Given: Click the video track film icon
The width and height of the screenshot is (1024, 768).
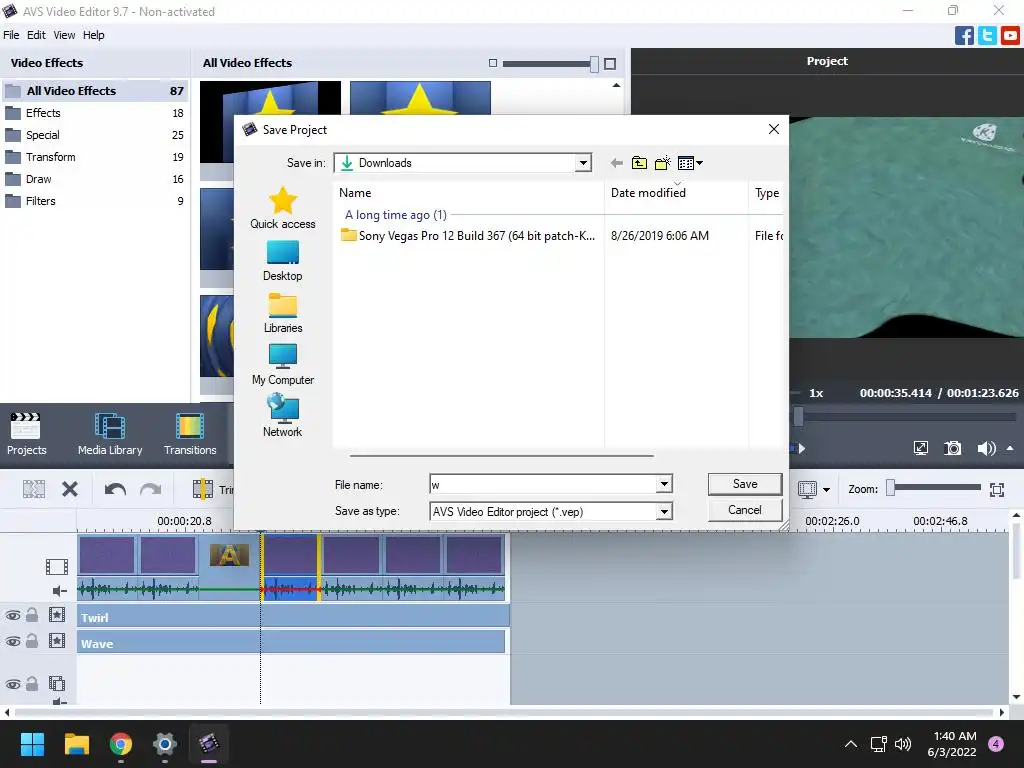Looking at the screenshot, I should click(x=57, y=567).
